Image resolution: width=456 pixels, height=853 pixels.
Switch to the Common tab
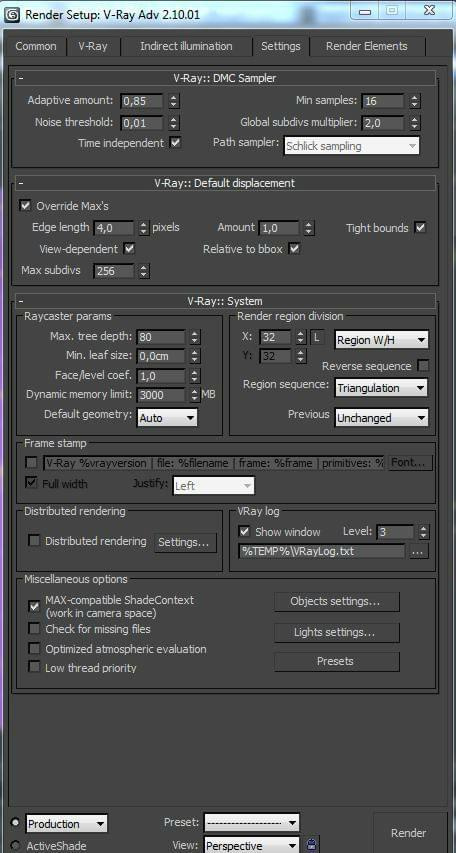[36, 46]
